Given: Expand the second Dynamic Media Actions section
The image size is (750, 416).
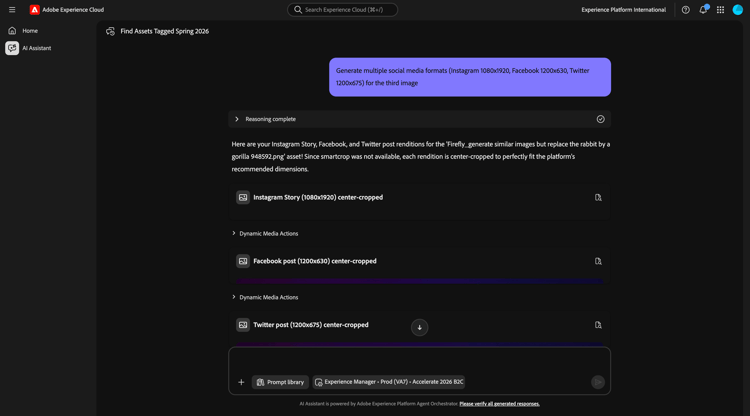Looking at the screenshot, I should tap(234, 297).
